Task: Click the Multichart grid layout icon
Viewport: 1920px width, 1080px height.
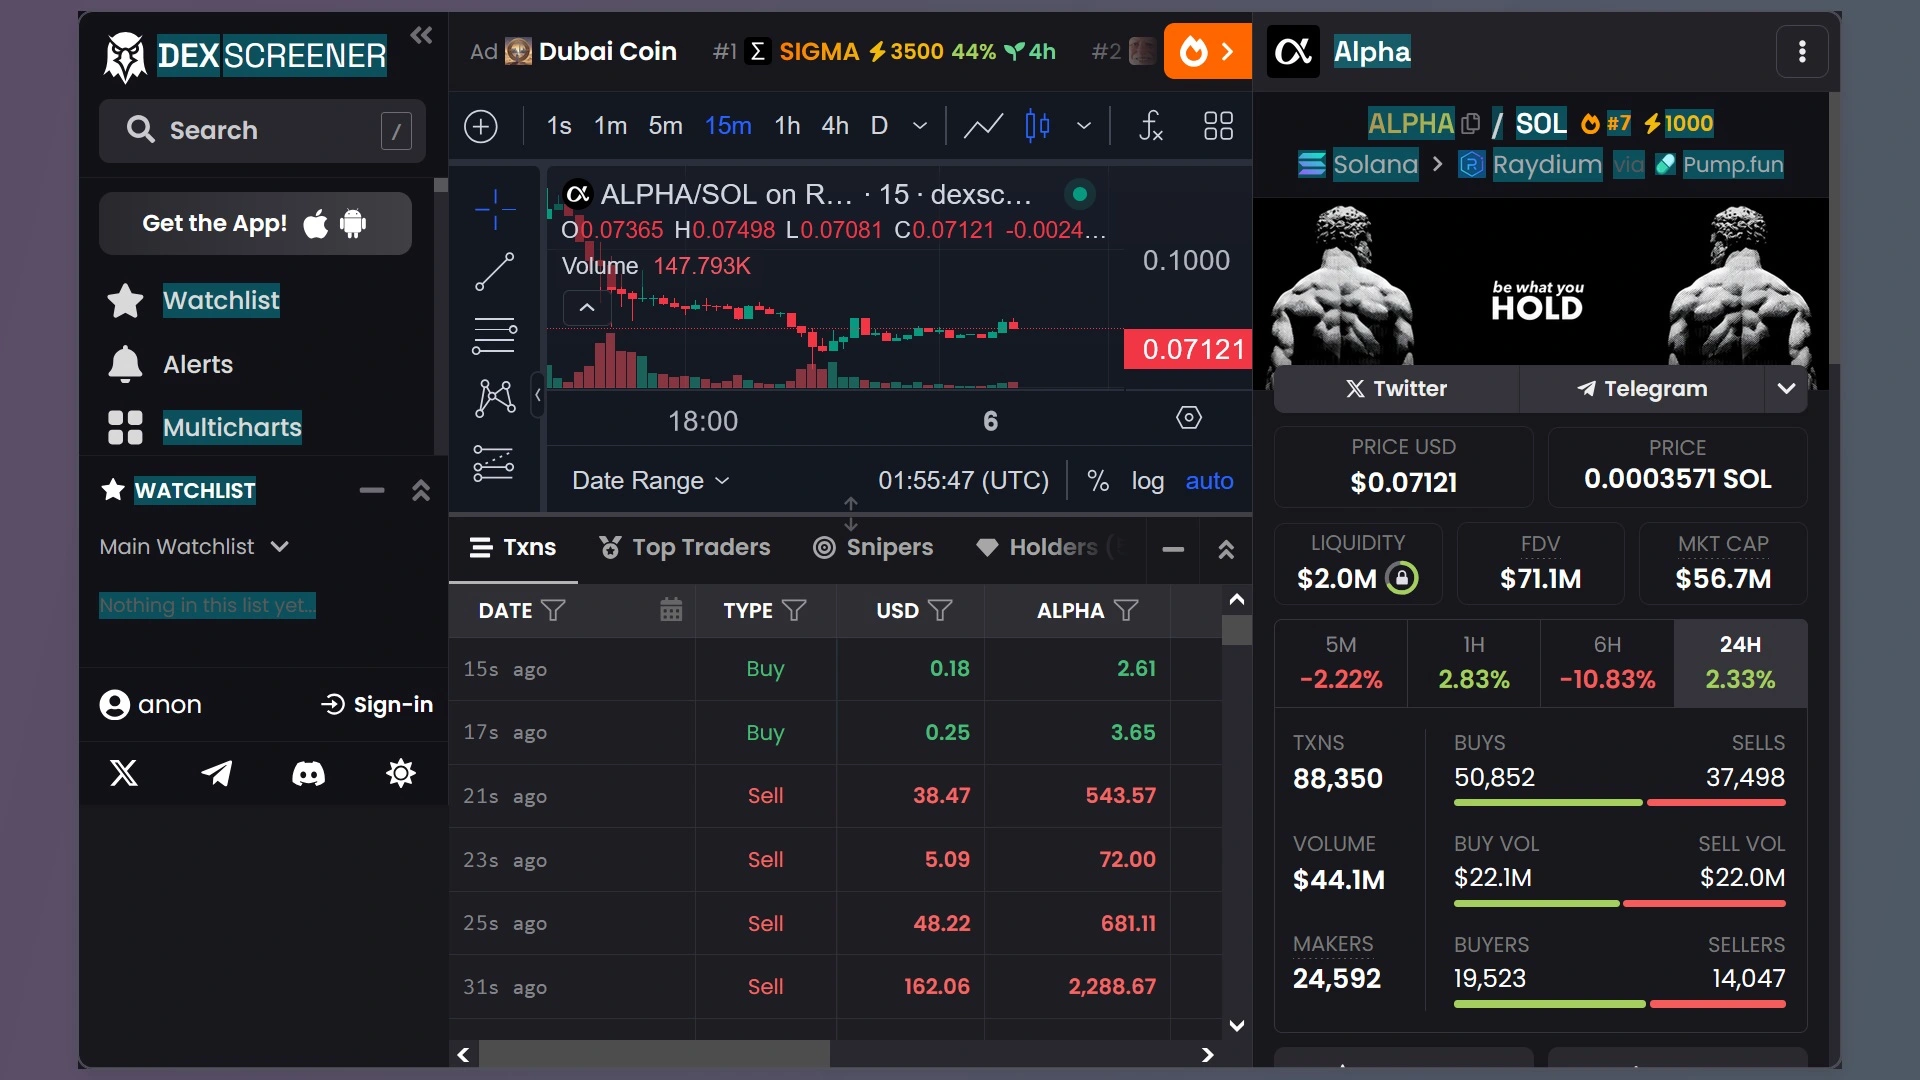Action: pos(1217,127)
